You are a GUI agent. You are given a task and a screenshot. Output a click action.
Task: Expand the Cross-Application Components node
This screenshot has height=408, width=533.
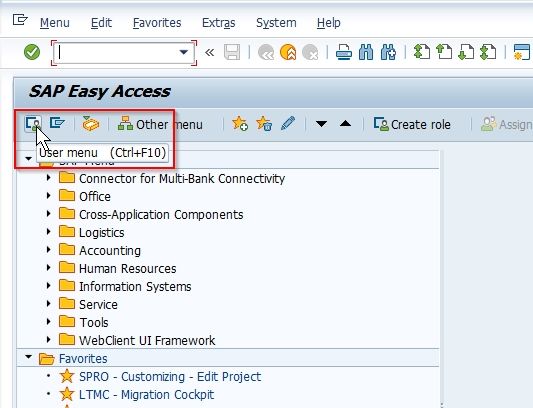[49, 214]
